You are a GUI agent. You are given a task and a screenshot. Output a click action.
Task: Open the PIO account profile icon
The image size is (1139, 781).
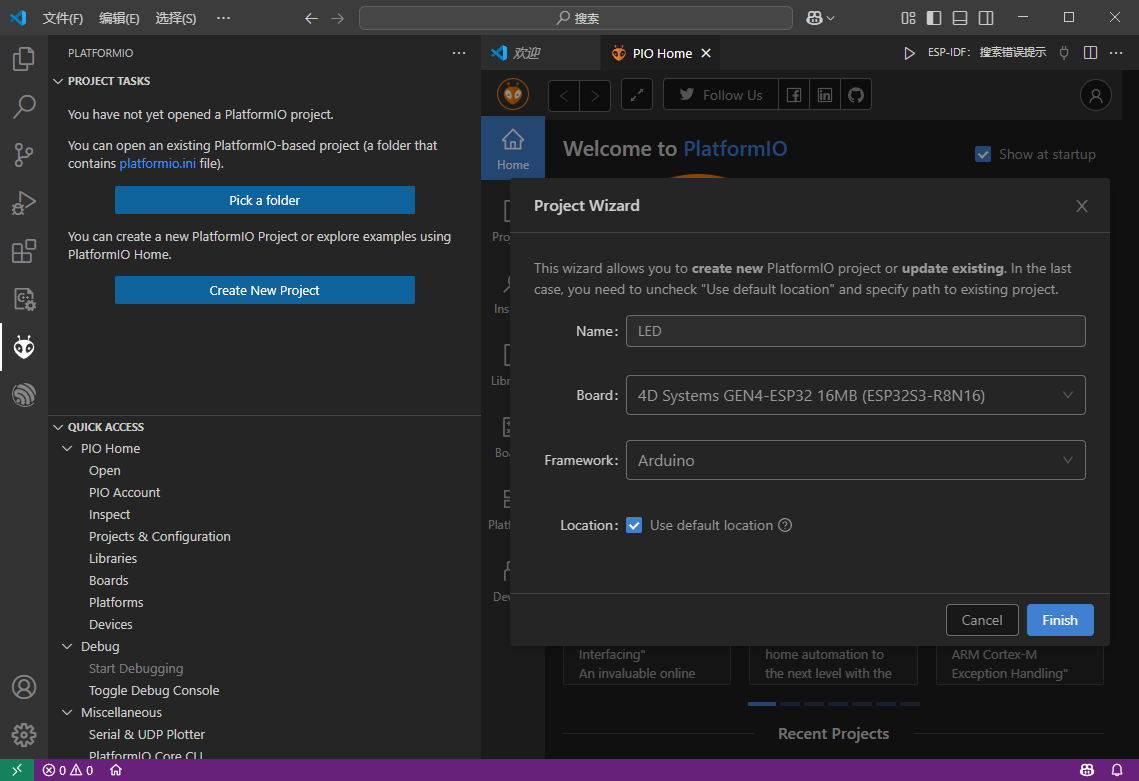point(1095,95)
